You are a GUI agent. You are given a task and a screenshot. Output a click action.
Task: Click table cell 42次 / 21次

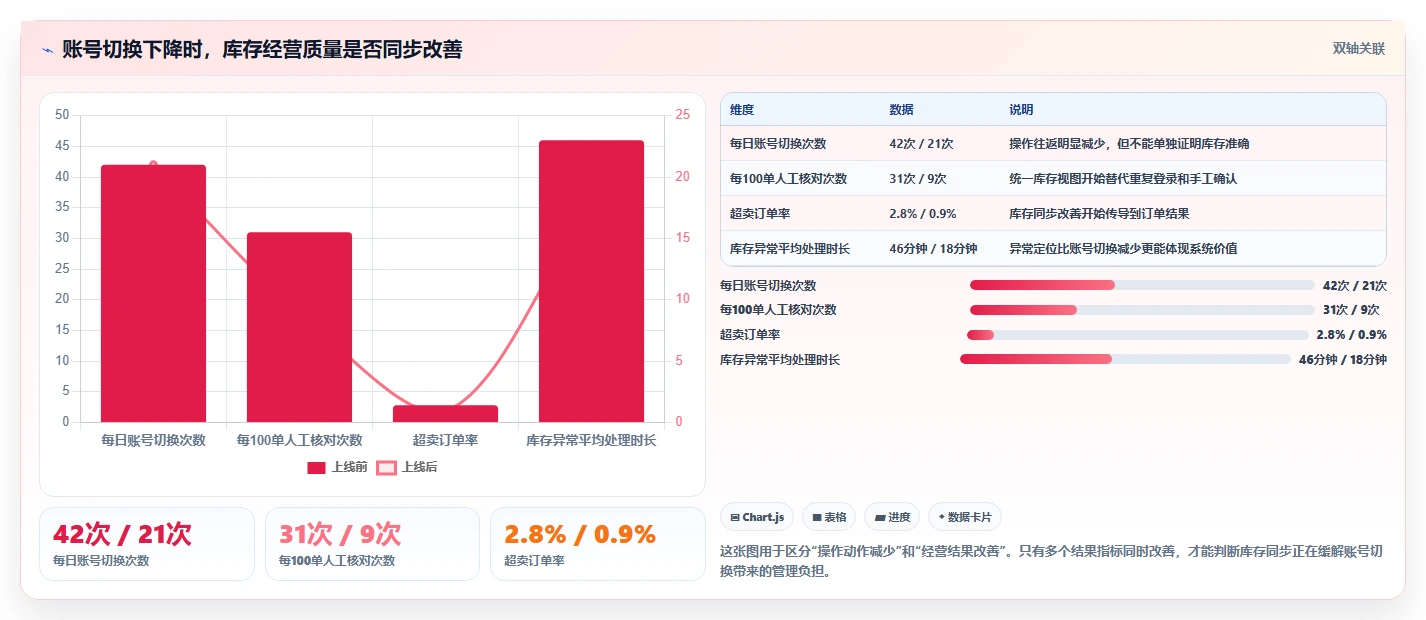click(x=921, y=143)
